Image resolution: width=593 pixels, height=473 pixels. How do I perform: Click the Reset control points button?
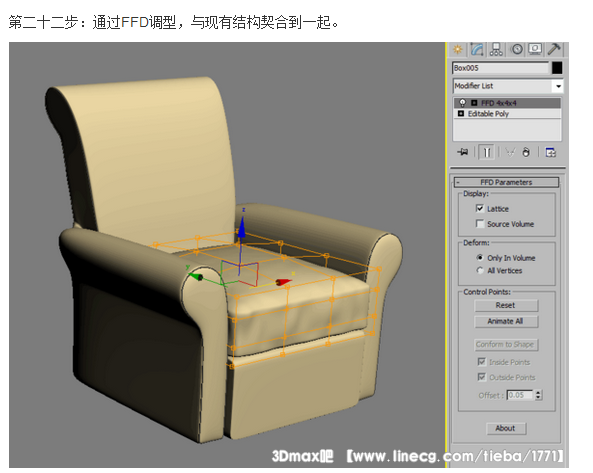pos(506,306)
